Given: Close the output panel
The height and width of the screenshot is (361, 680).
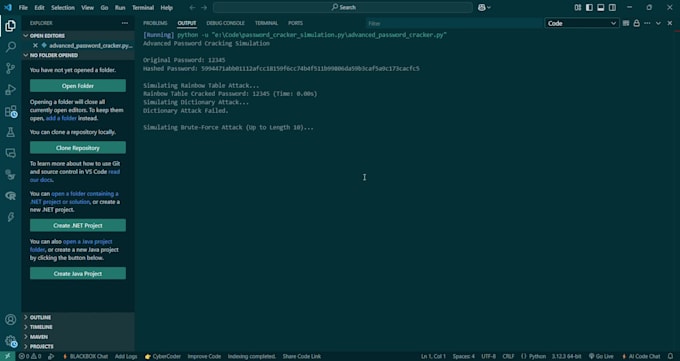Looking at the screenshot, I should click(x=670, y=23).
